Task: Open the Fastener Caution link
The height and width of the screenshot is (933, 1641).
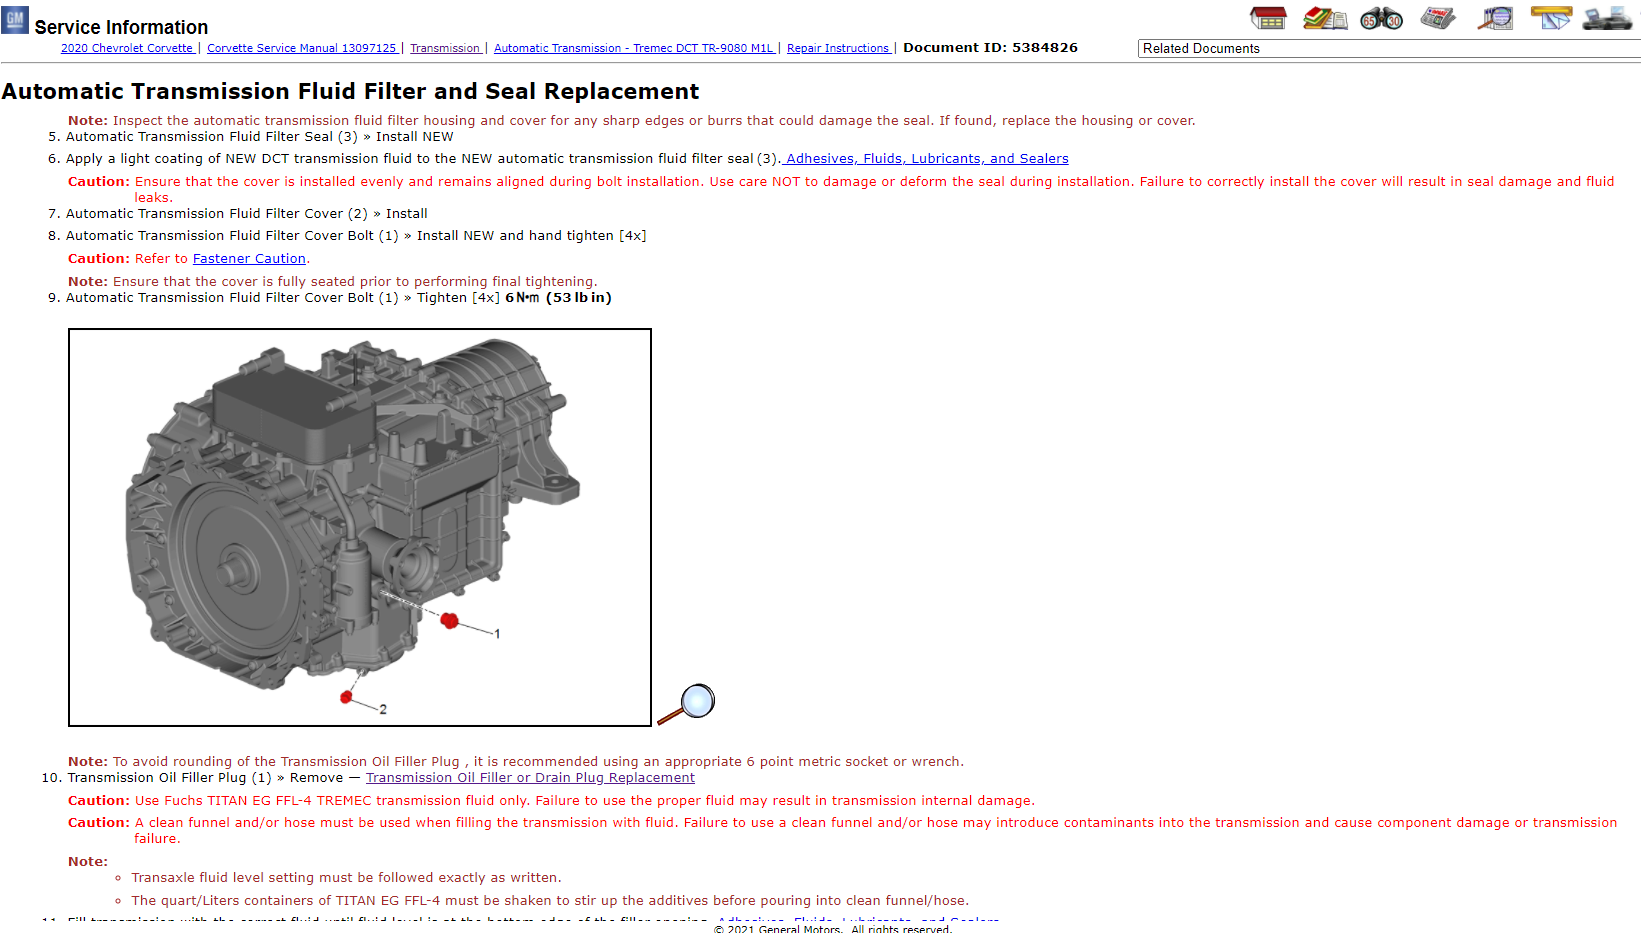Action: 249,259
